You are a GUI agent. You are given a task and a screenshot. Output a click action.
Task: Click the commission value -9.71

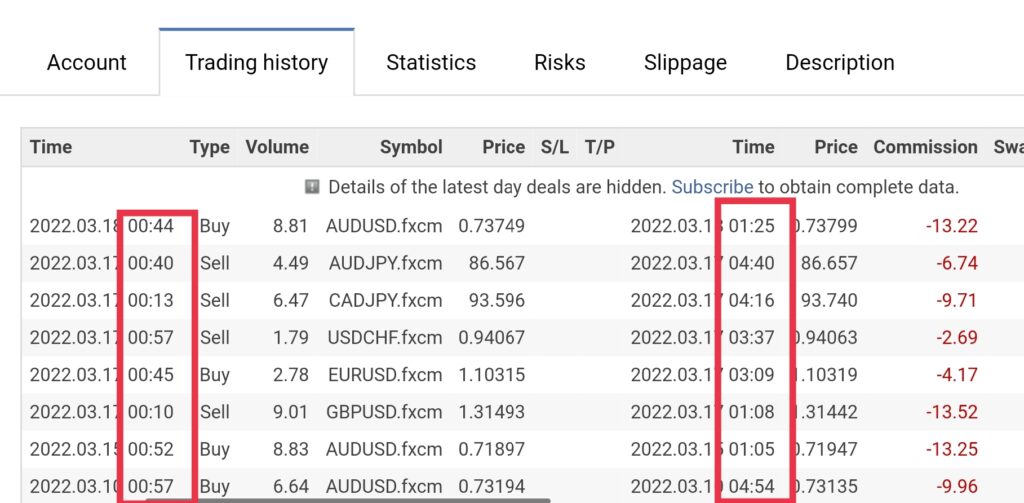(957, 300)
